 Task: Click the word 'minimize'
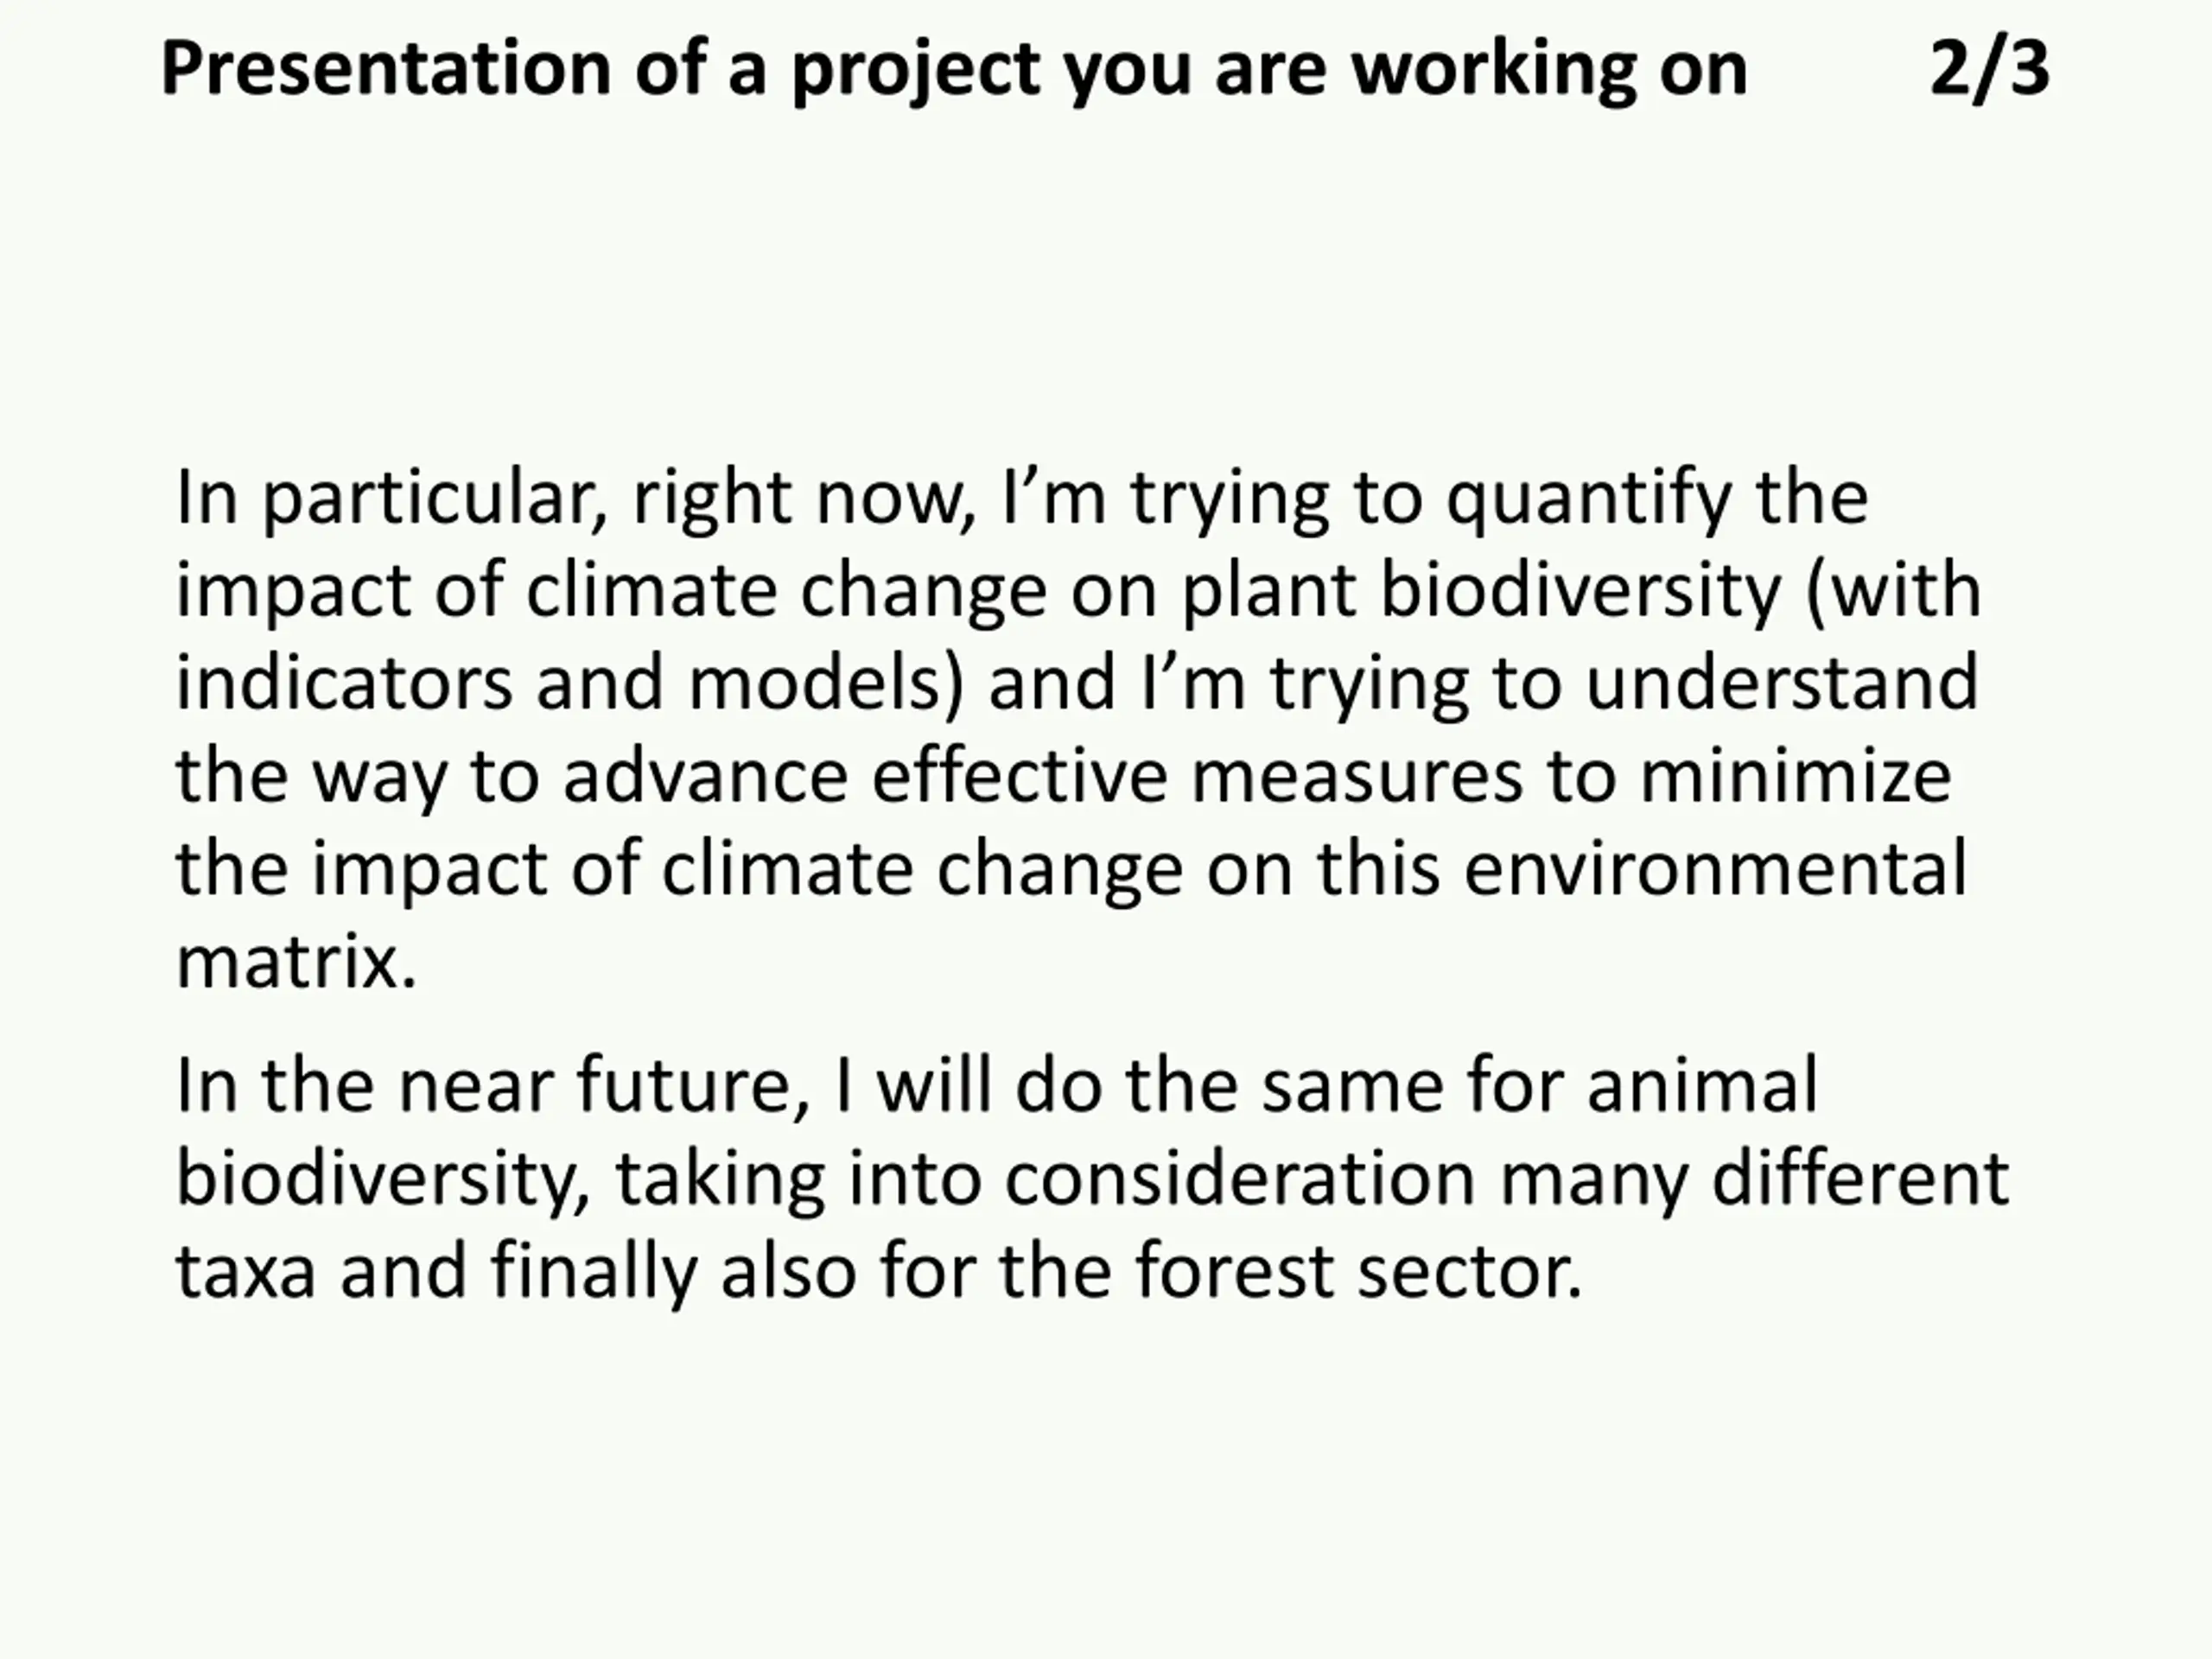(1795, 776)
